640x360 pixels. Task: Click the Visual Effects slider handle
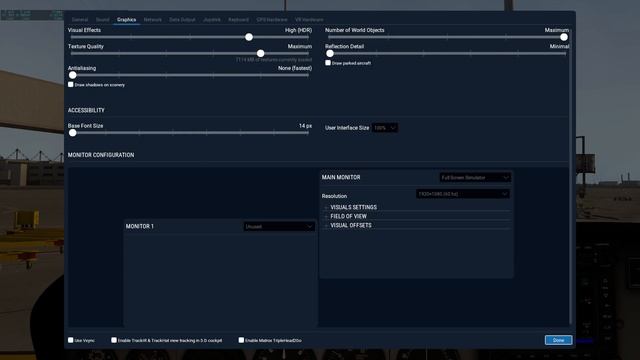tap(249, 37)
